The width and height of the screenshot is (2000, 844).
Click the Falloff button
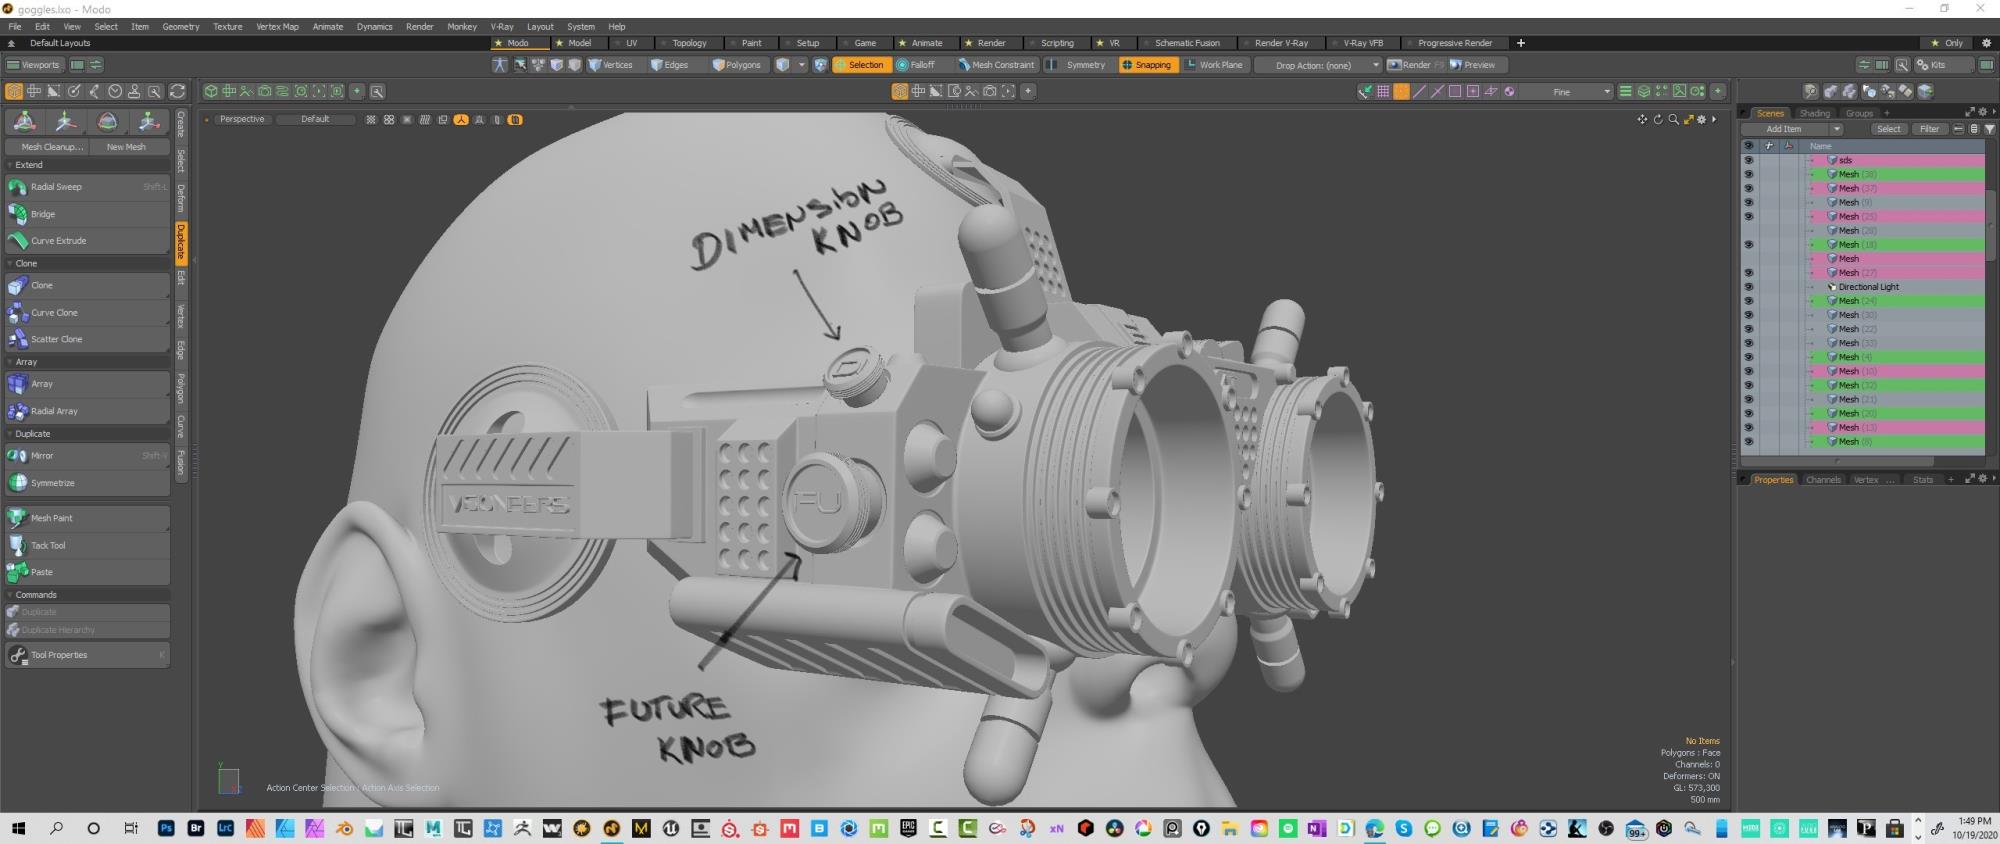[916, 65]
